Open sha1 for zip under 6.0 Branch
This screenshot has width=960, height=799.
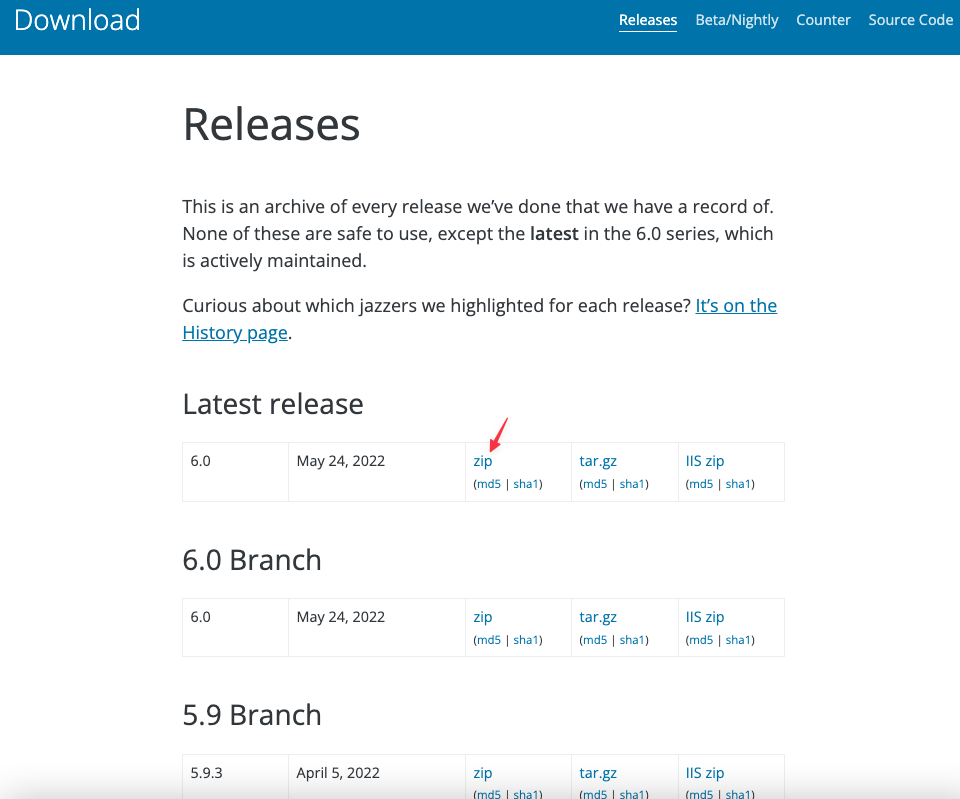point(526,640)
